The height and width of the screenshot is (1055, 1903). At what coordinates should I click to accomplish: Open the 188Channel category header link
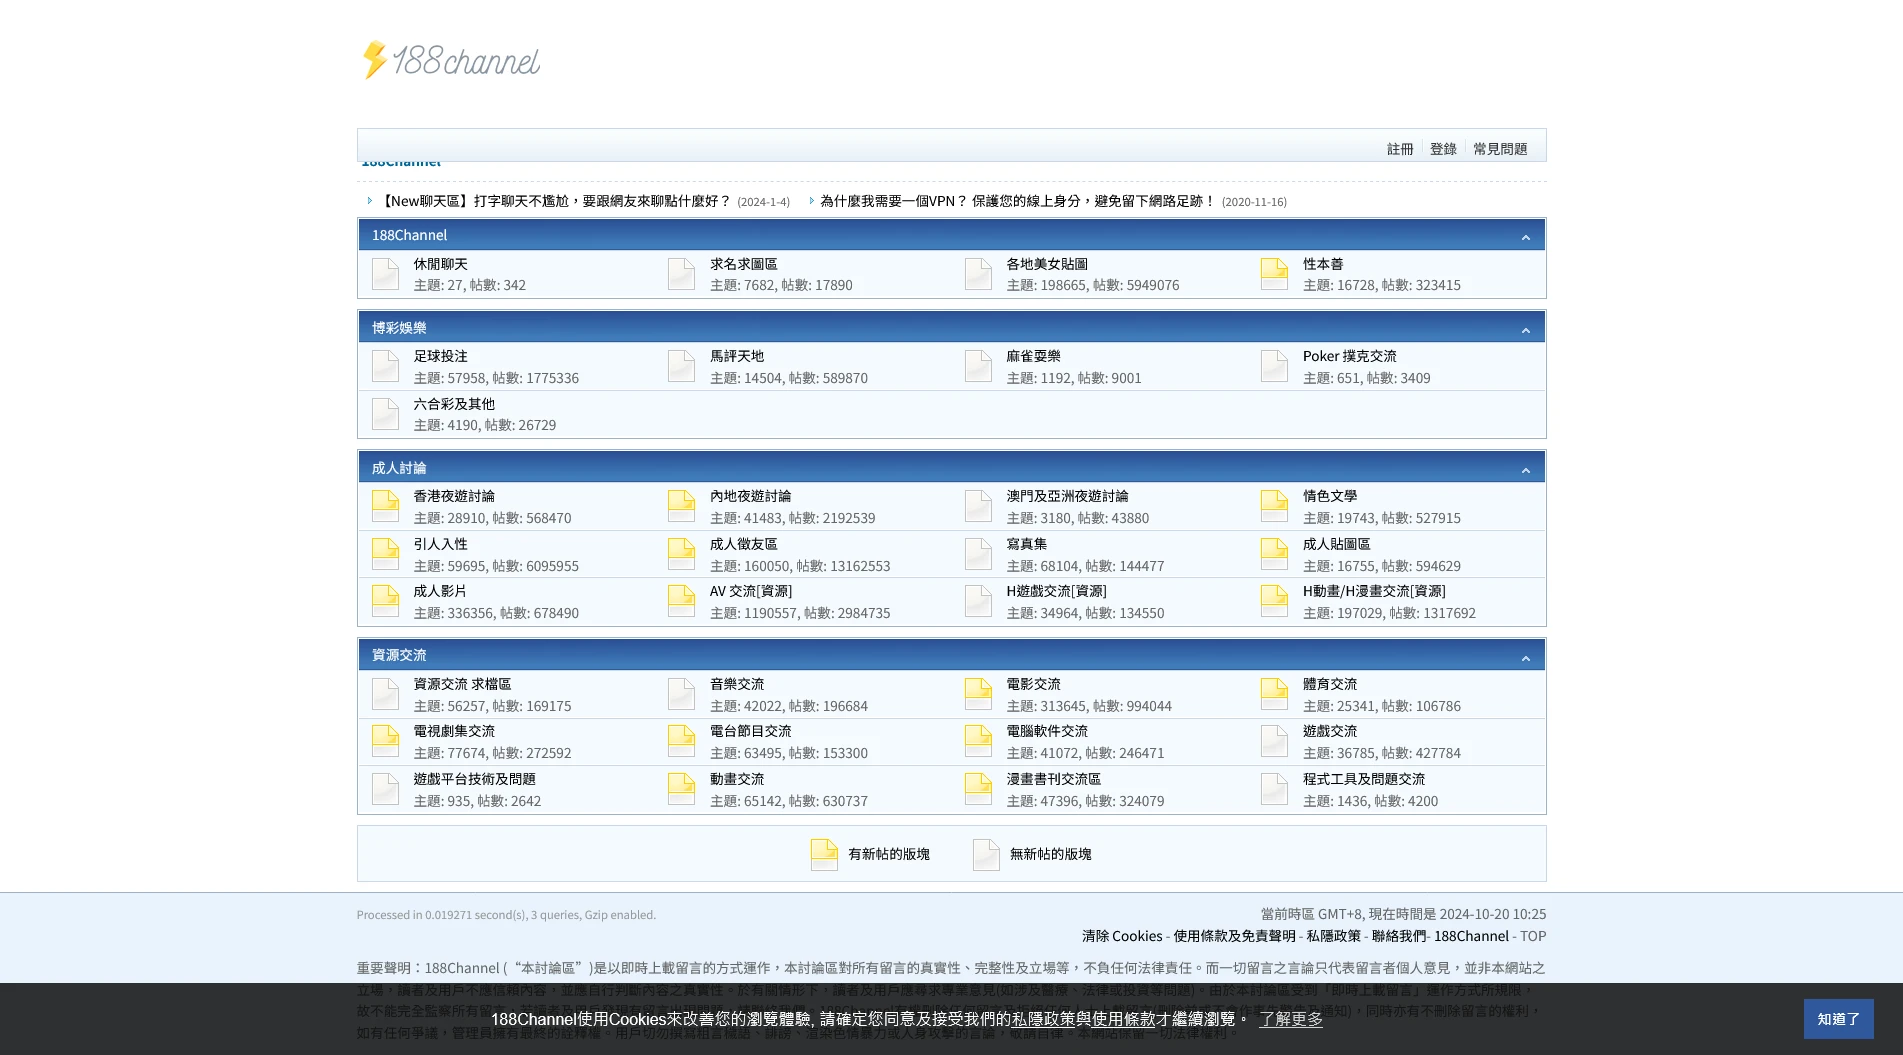pyautogui.click(x=409, y=235)
